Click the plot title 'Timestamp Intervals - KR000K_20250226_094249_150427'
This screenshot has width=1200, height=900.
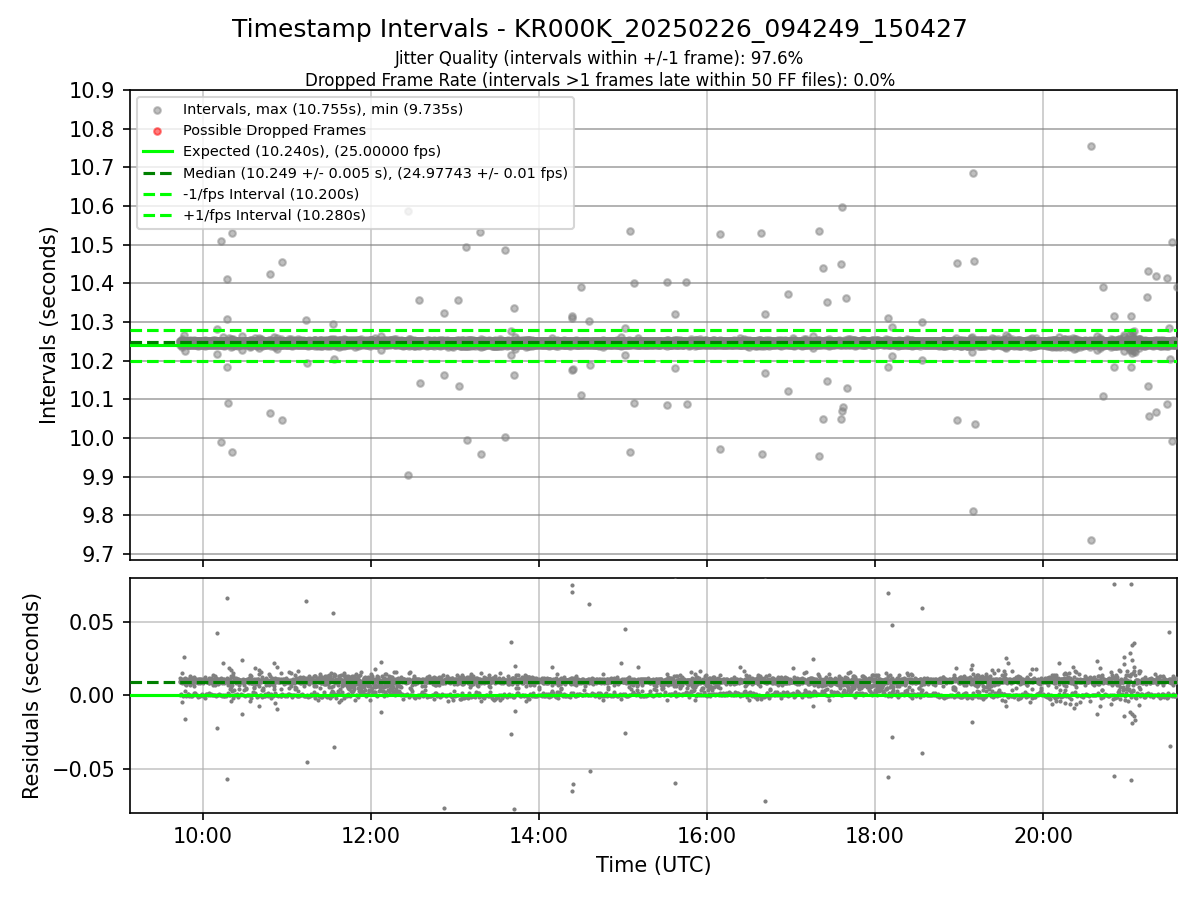tap(600, 29)
